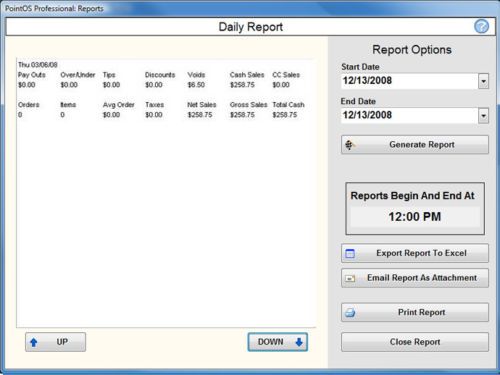The height and width of the screenshot is (375, 500).
Task: Click the Daily Report title
Action: 250,27
